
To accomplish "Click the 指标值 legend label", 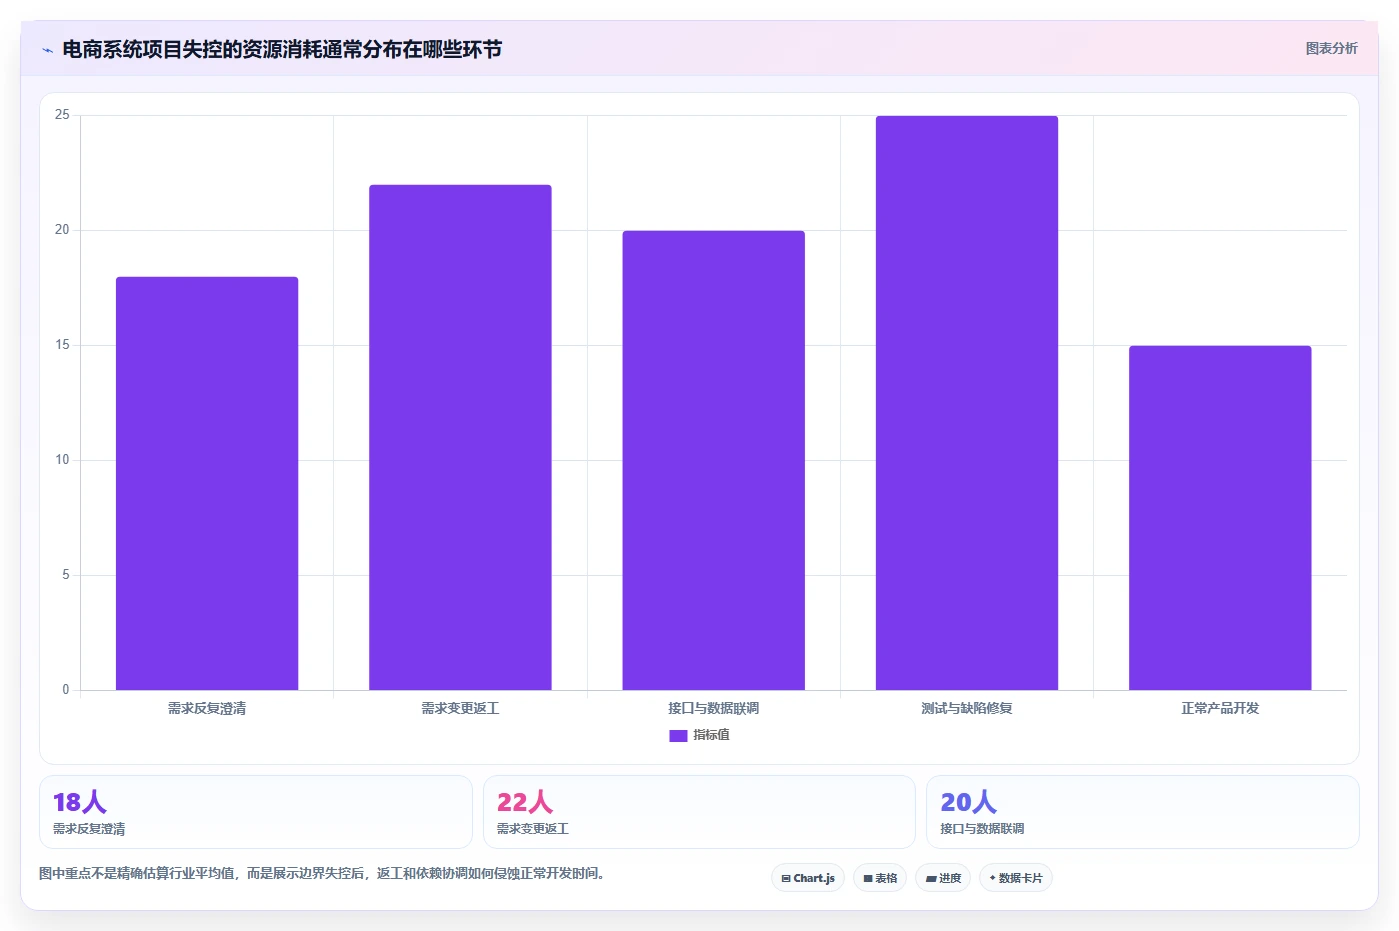I will [711, 735].
